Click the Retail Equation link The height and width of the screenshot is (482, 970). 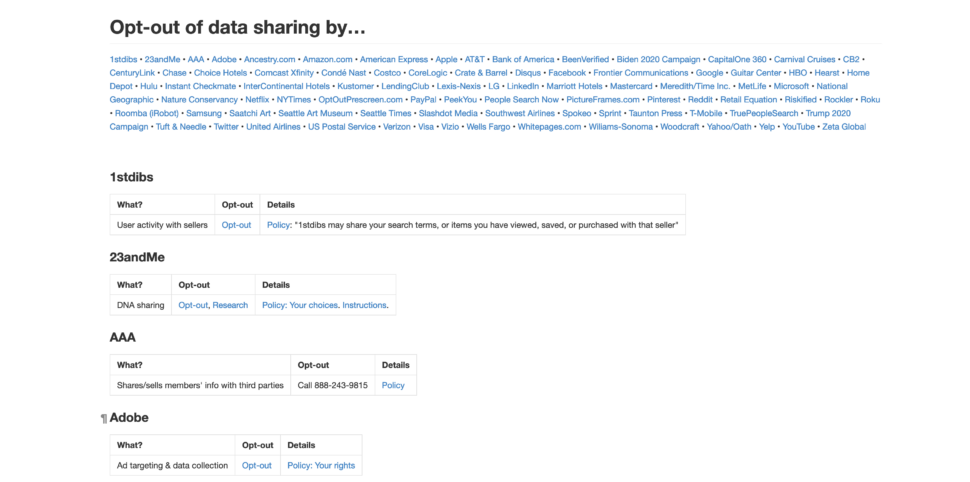749,99
